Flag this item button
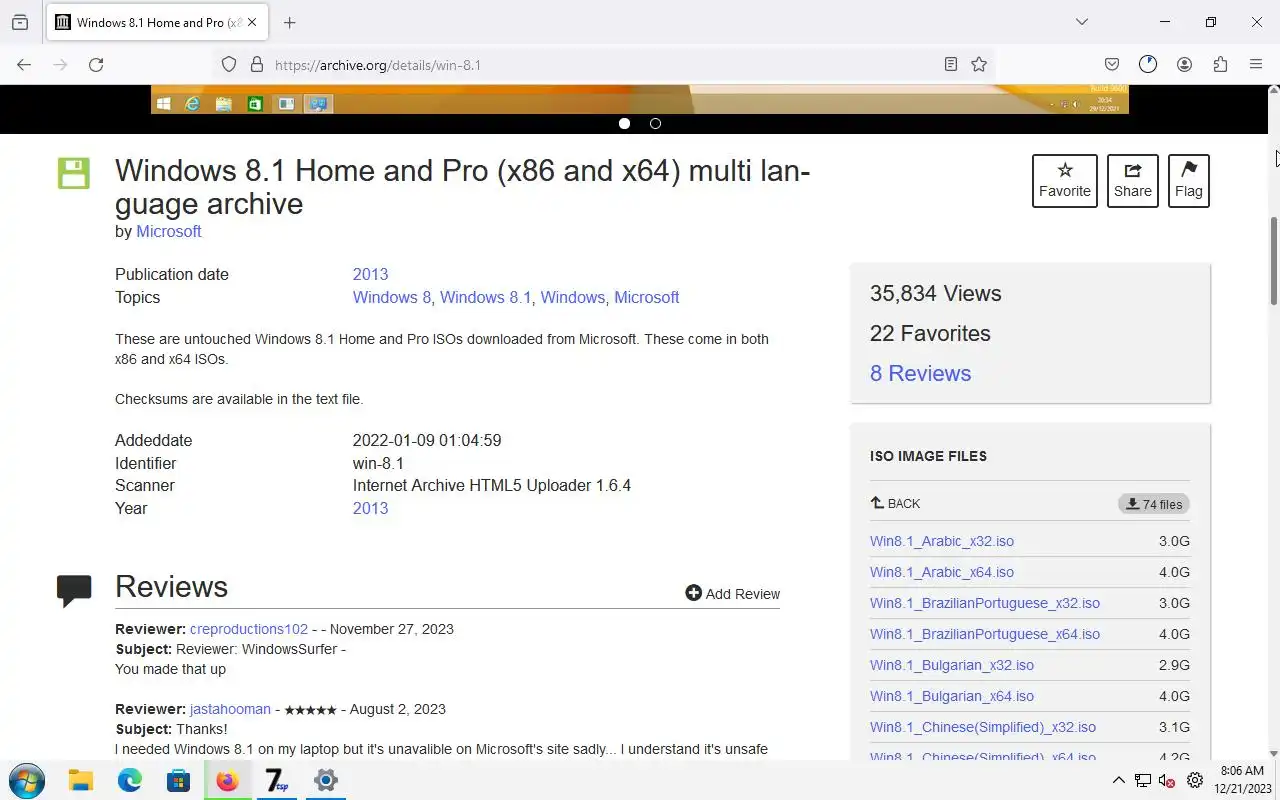Screen dimensions: 1280x800 click(x=1189, y=181)
